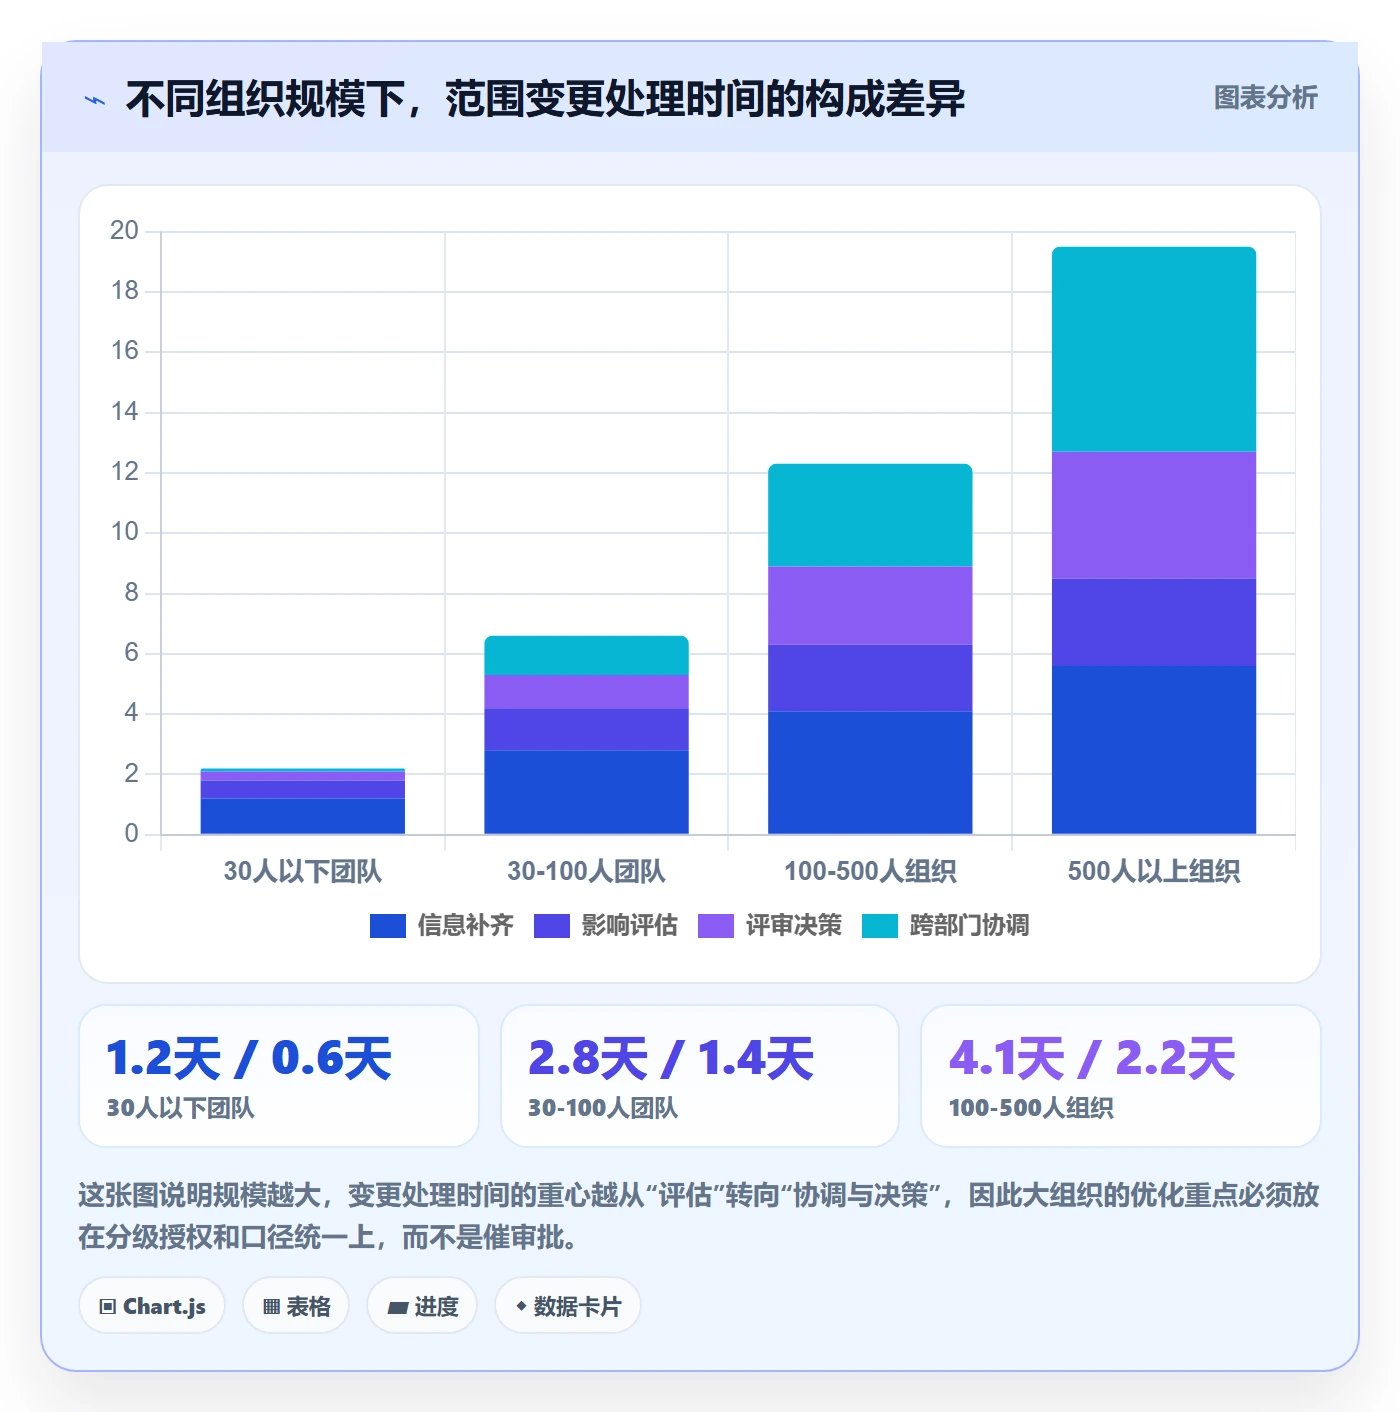Click the 信息补齐 segment of the 500人以上组织 bar
The image size is (1400, 1412).
1154,750
